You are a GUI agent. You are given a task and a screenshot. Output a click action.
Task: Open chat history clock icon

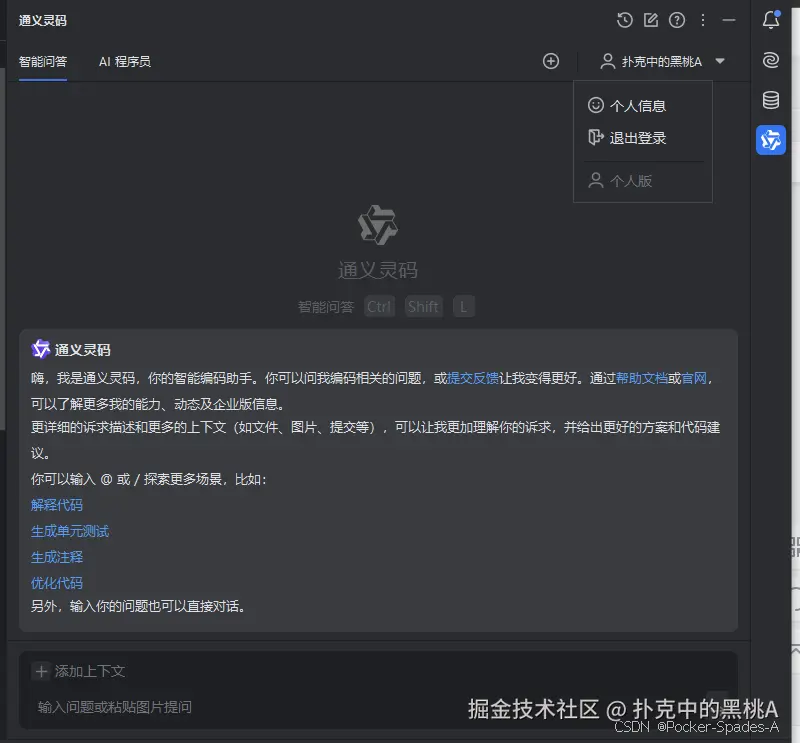(624, 20)
